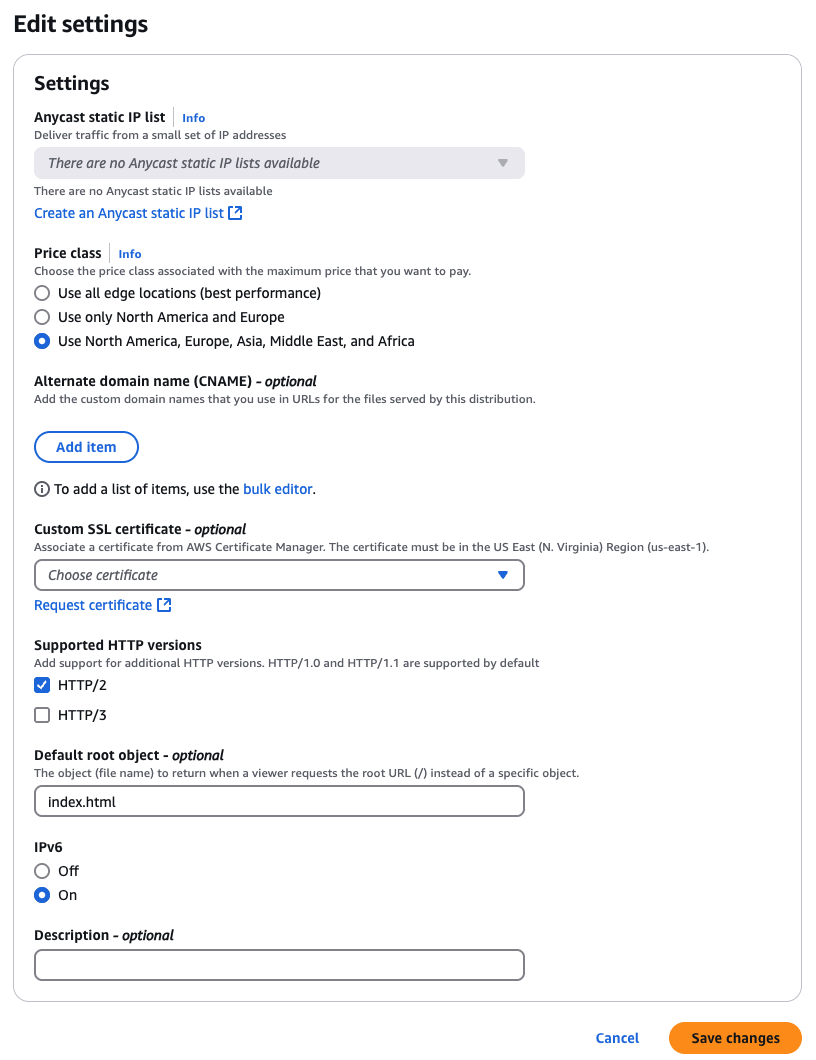This screenshot has width=816, height=1060.
Task: Click the Request certificate link
Action: 93,605
